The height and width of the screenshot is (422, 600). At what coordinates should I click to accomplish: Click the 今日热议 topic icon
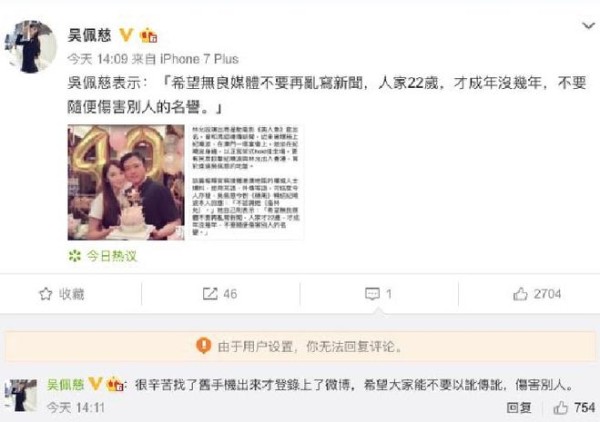[75, 256]
